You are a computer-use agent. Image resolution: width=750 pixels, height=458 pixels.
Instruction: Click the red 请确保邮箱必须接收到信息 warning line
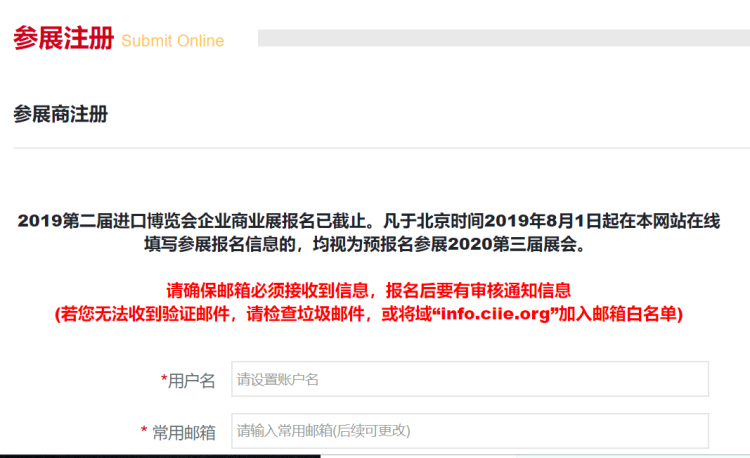coord(369,290)
